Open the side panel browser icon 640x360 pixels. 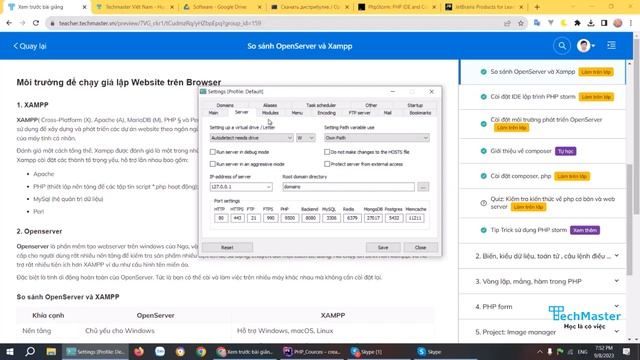[604, 23]
